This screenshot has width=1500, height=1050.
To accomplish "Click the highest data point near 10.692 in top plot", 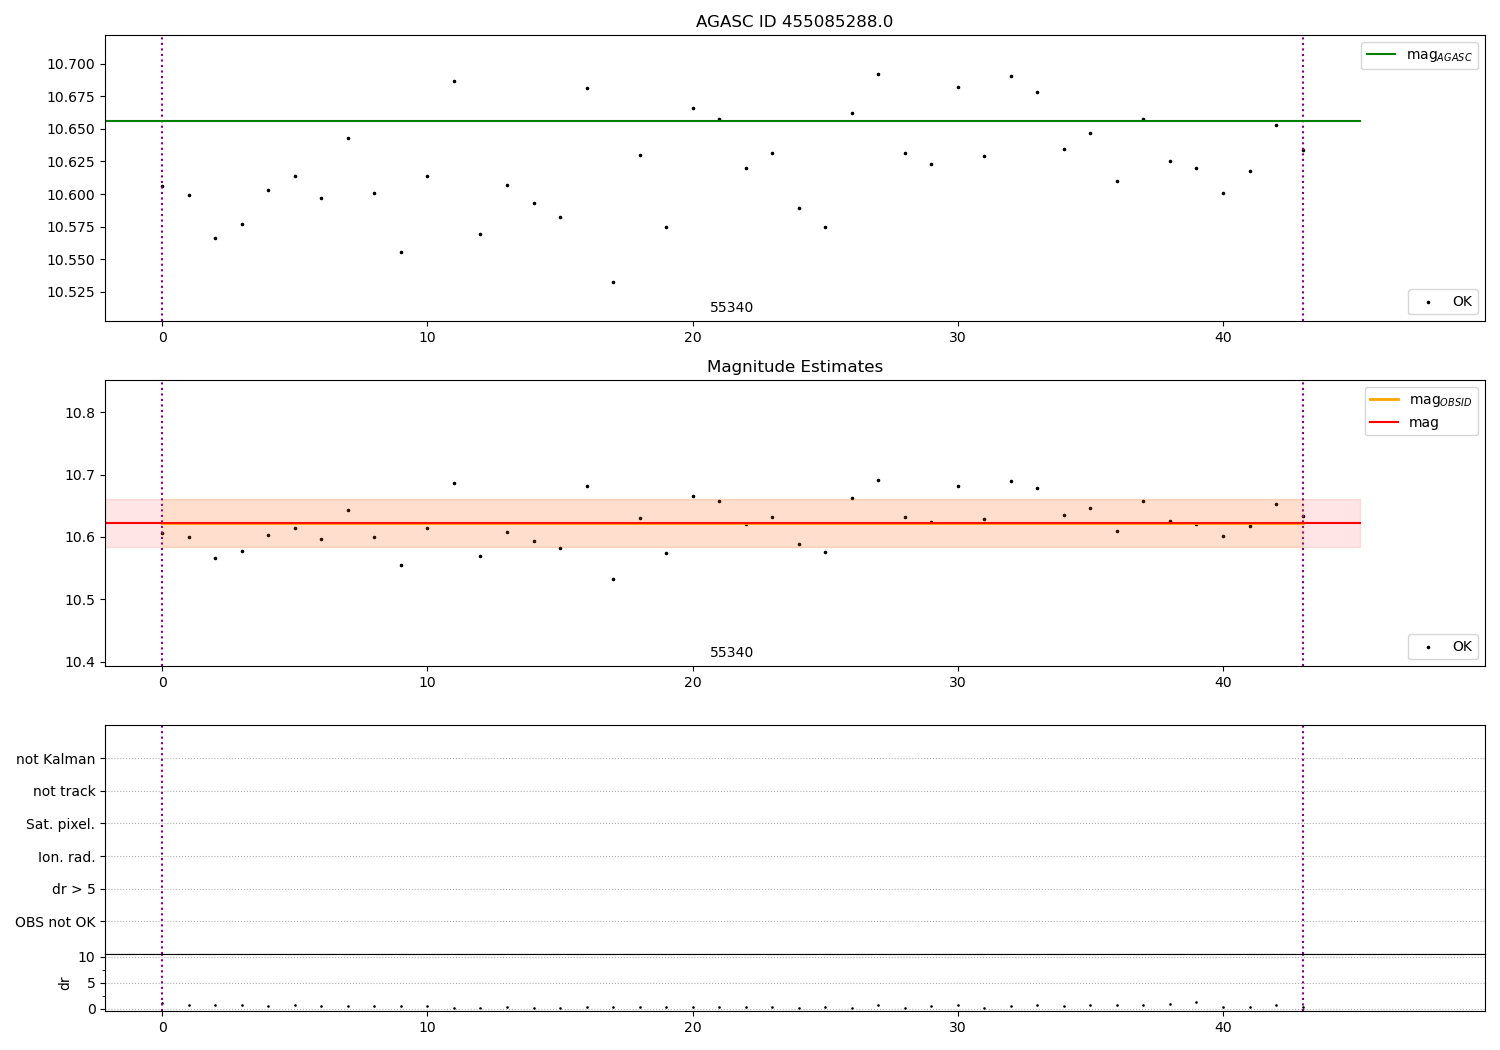I will pos(878,74).
